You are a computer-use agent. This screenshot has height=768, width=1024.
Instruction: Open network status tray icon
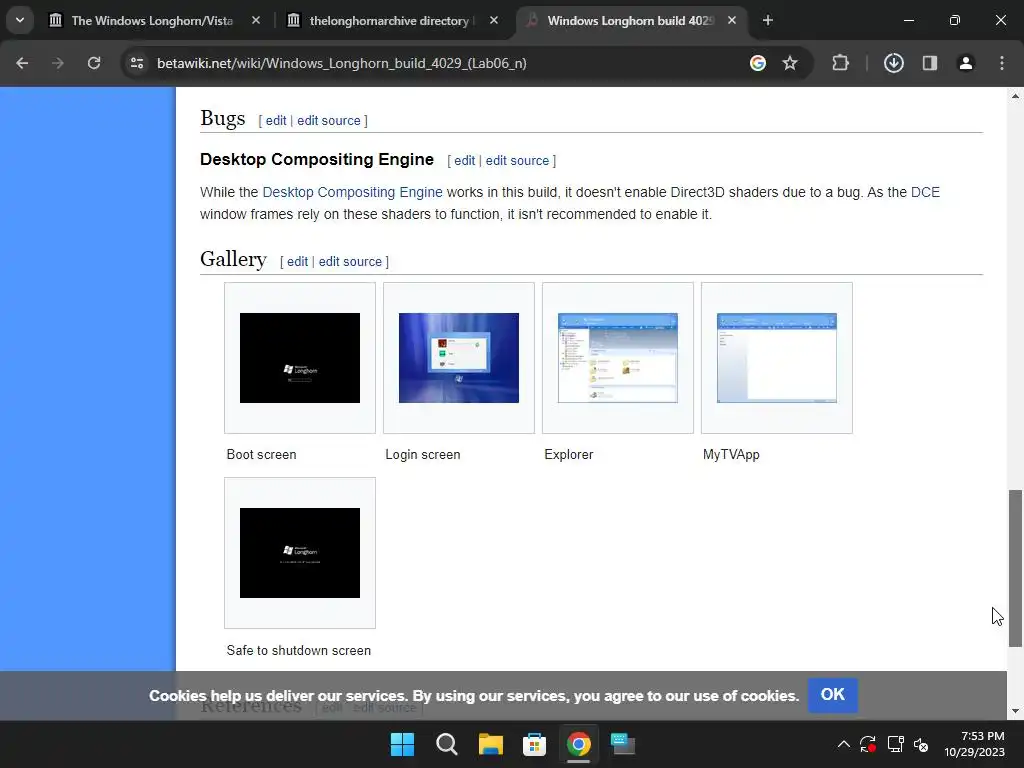(895, 744)
